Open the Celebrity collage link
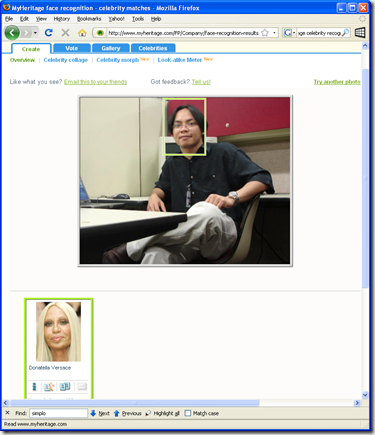This screenshot has width=375, height=435. coord(66,60)
